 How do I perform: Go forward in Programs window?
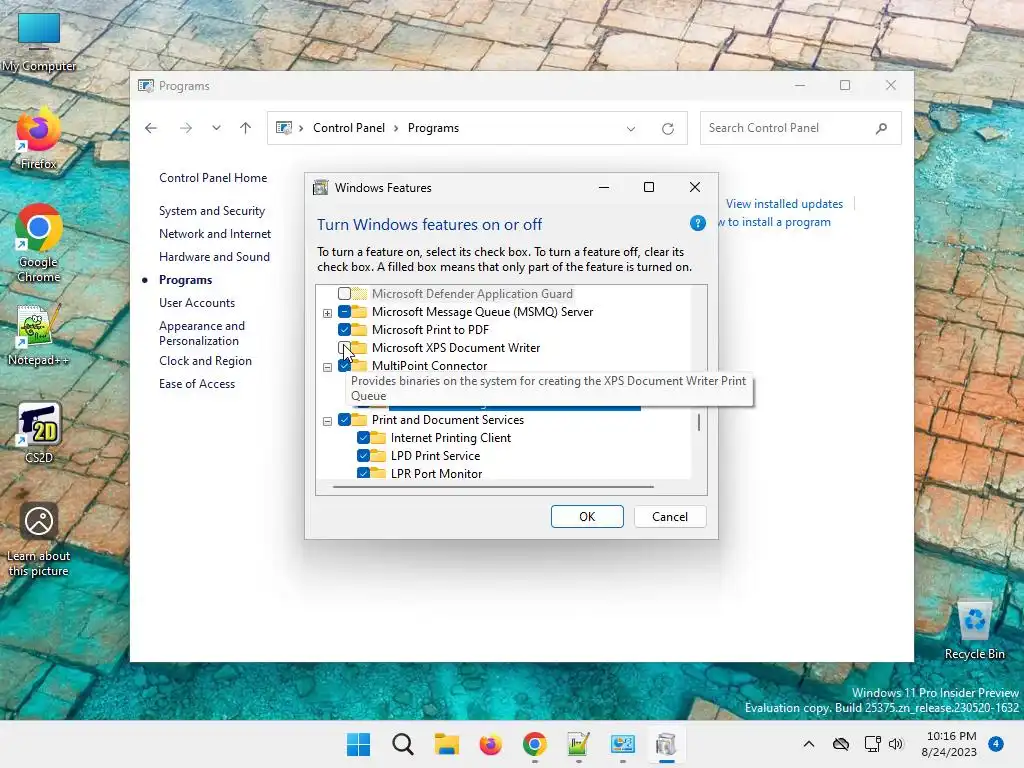point(186,128)
